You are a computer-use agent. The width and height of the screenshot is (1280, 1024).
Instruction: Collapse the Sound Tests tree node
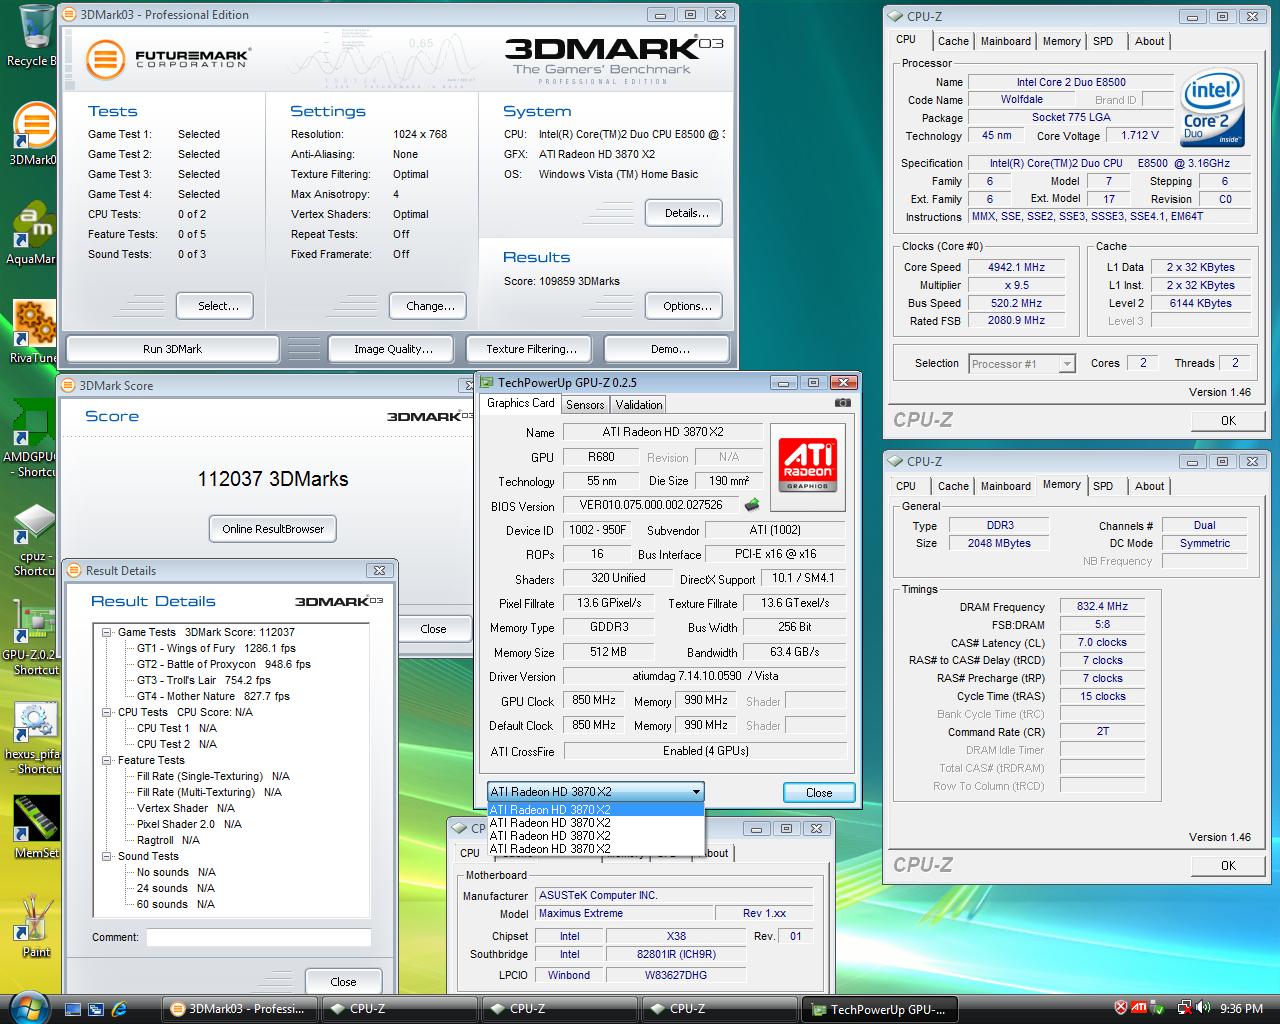(107, 856)
